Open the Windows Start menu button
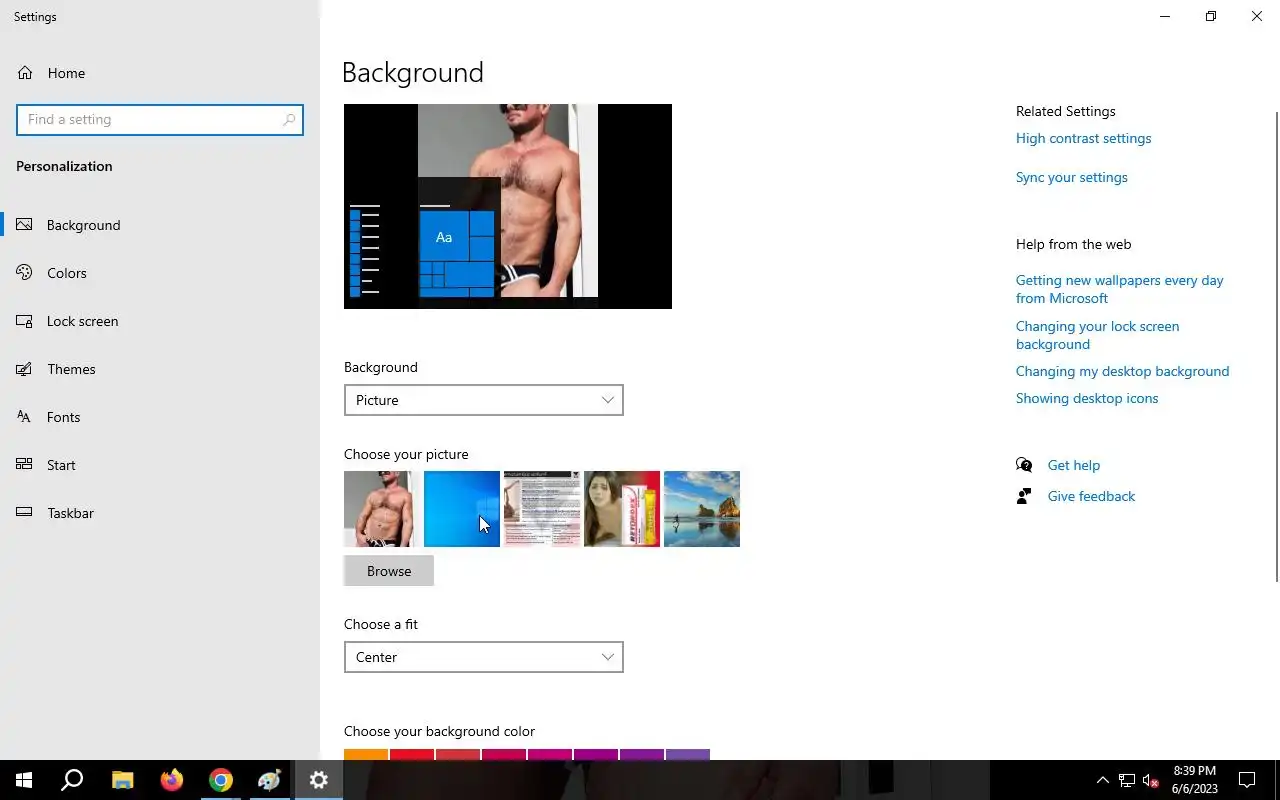 coord(24,780)
